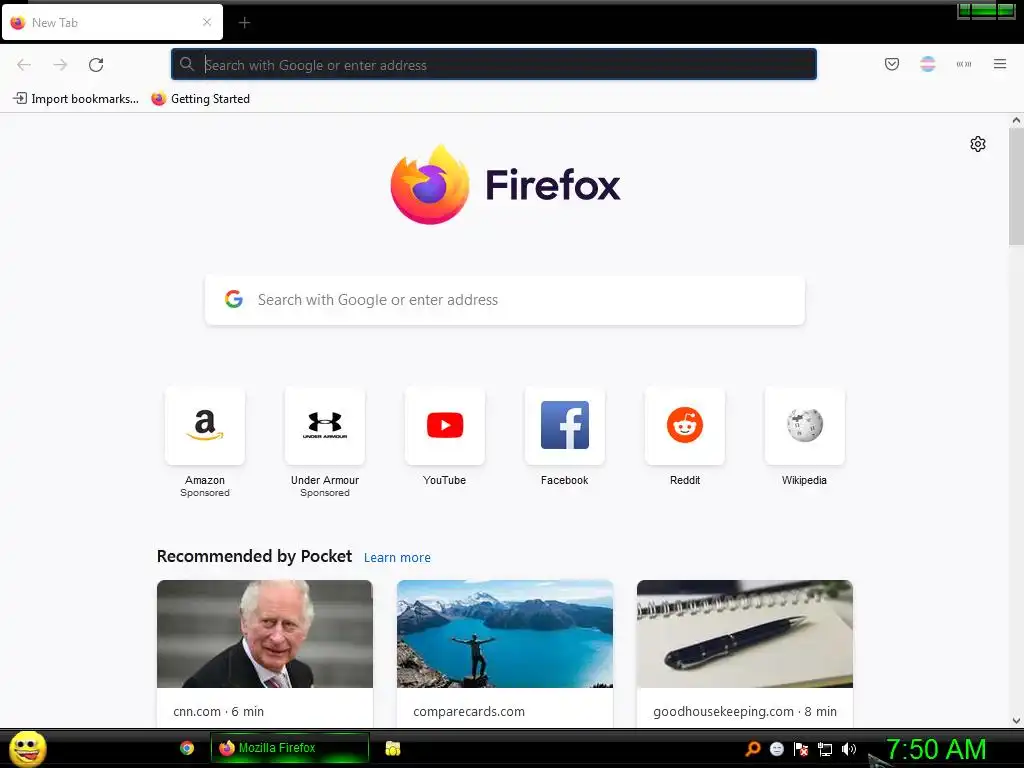The height and width of the screenshot is (768, 1024).
Task: Open the new tab page settings gear
Action: [978, 144]
